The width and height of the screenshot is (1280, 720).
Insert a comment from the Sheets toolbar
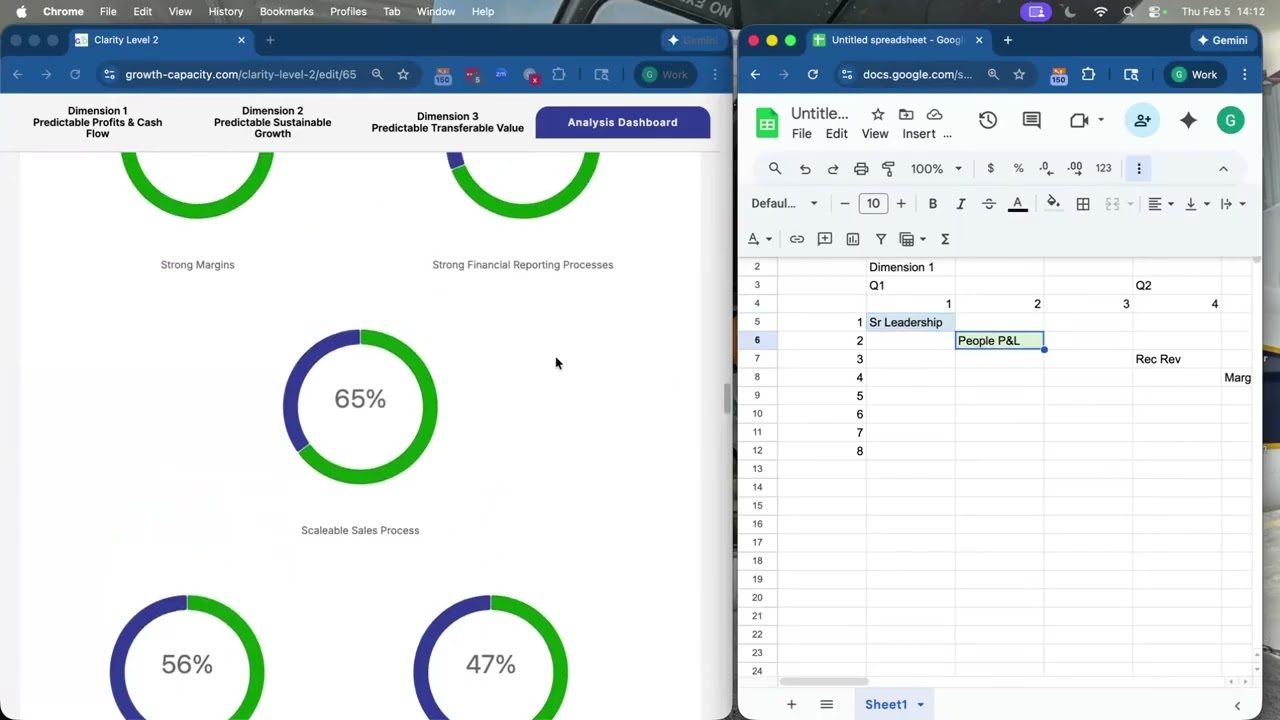[x=825, y=239]
